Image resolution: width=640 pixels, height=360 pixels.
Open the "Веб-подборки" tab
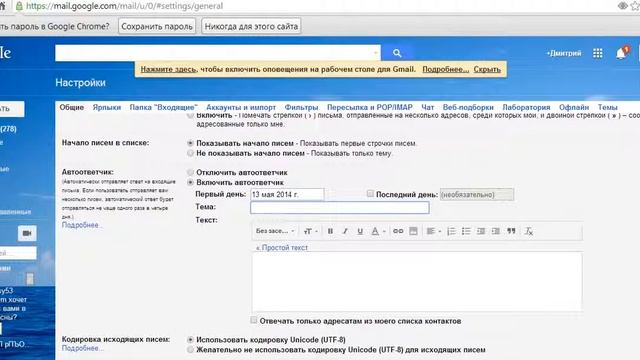pos(468,107)
